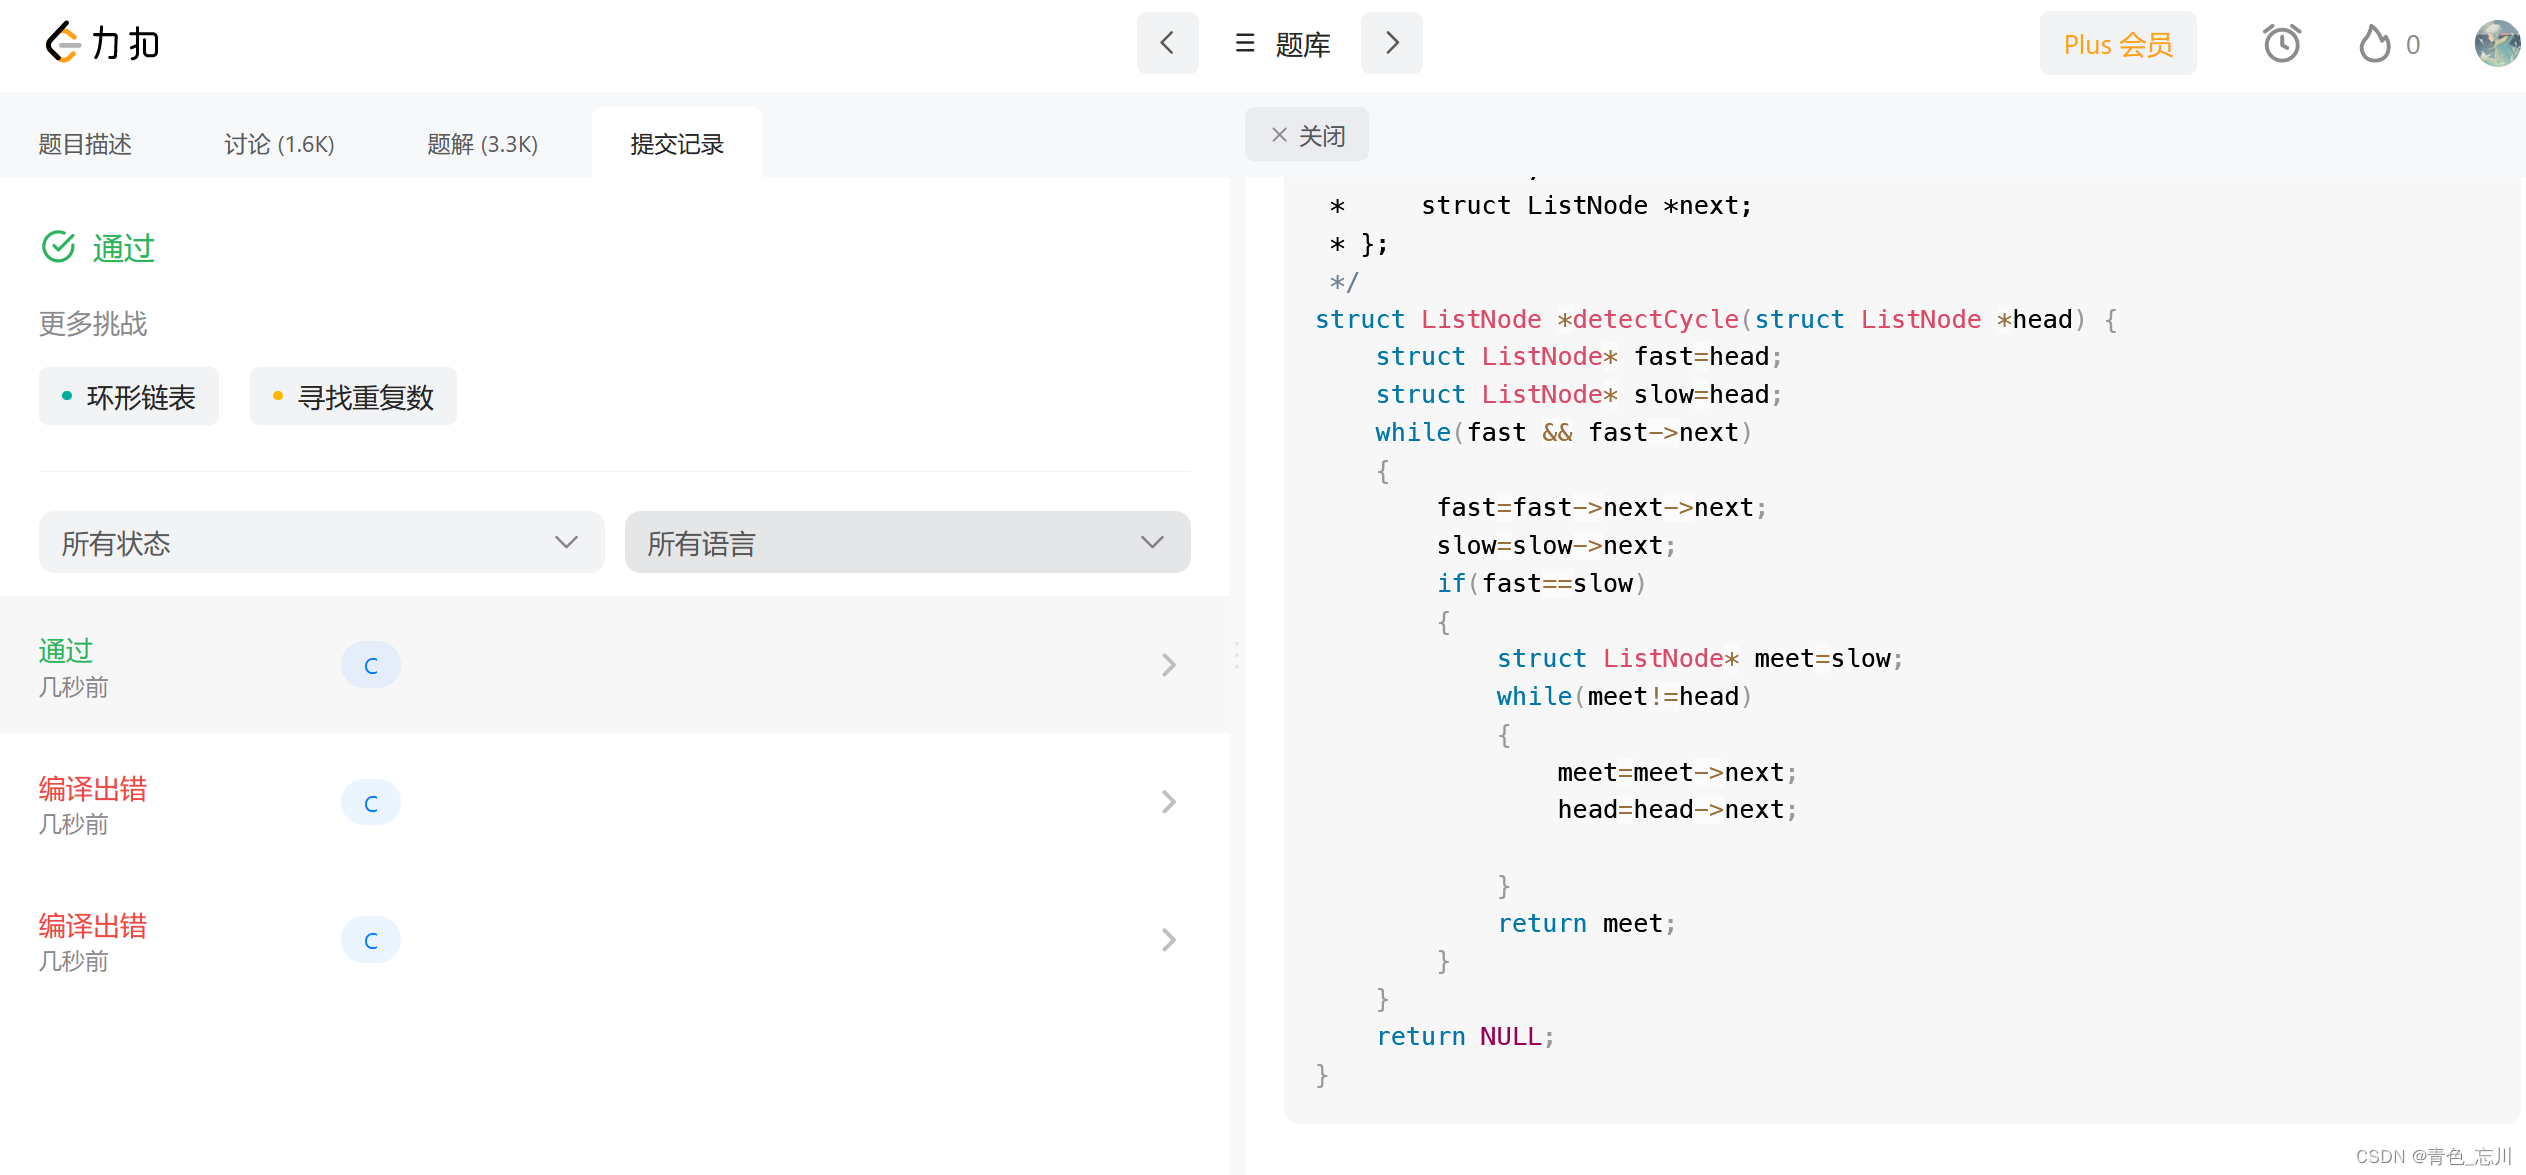Close the code panel with 关闭
The image size is (2526, 1175).
(1307, 135)
